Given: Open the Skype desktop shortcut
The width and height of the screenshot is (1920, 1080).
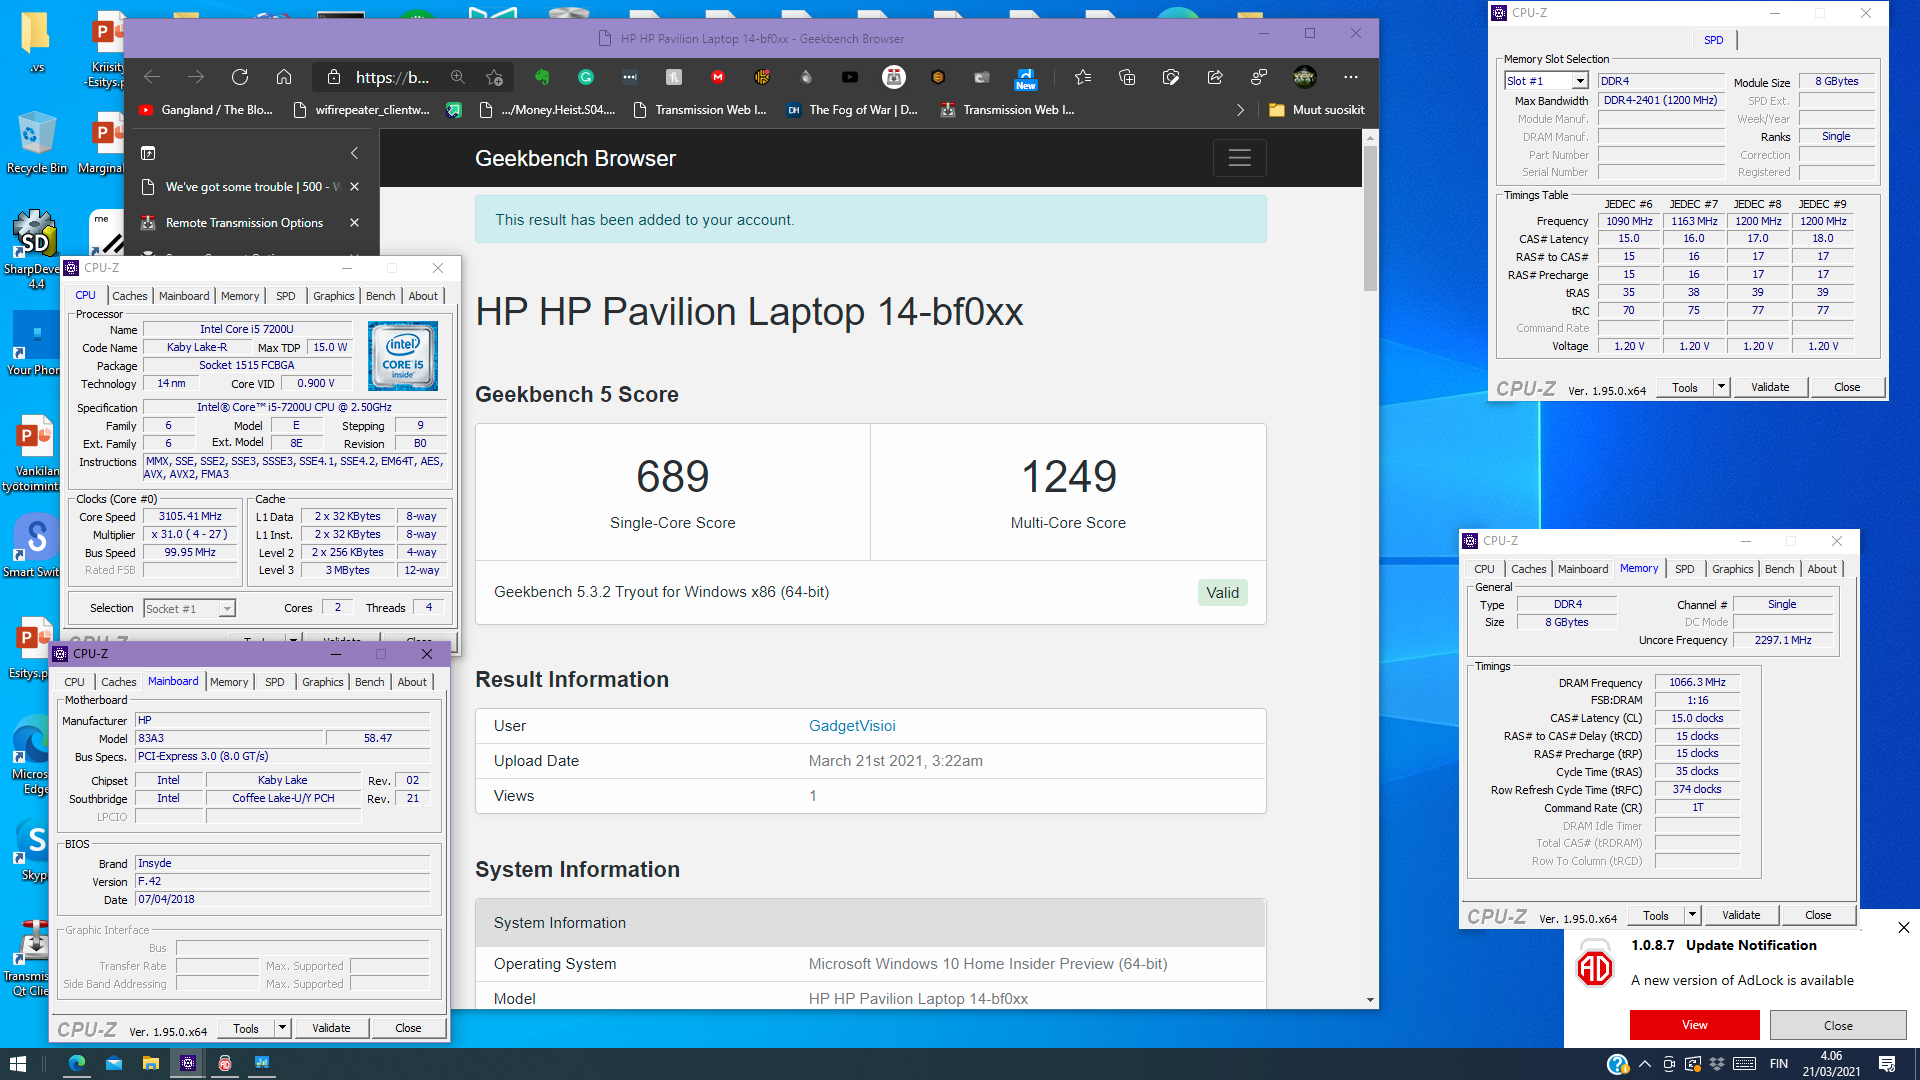Looking at the screenshot, I should pos(35,851).
